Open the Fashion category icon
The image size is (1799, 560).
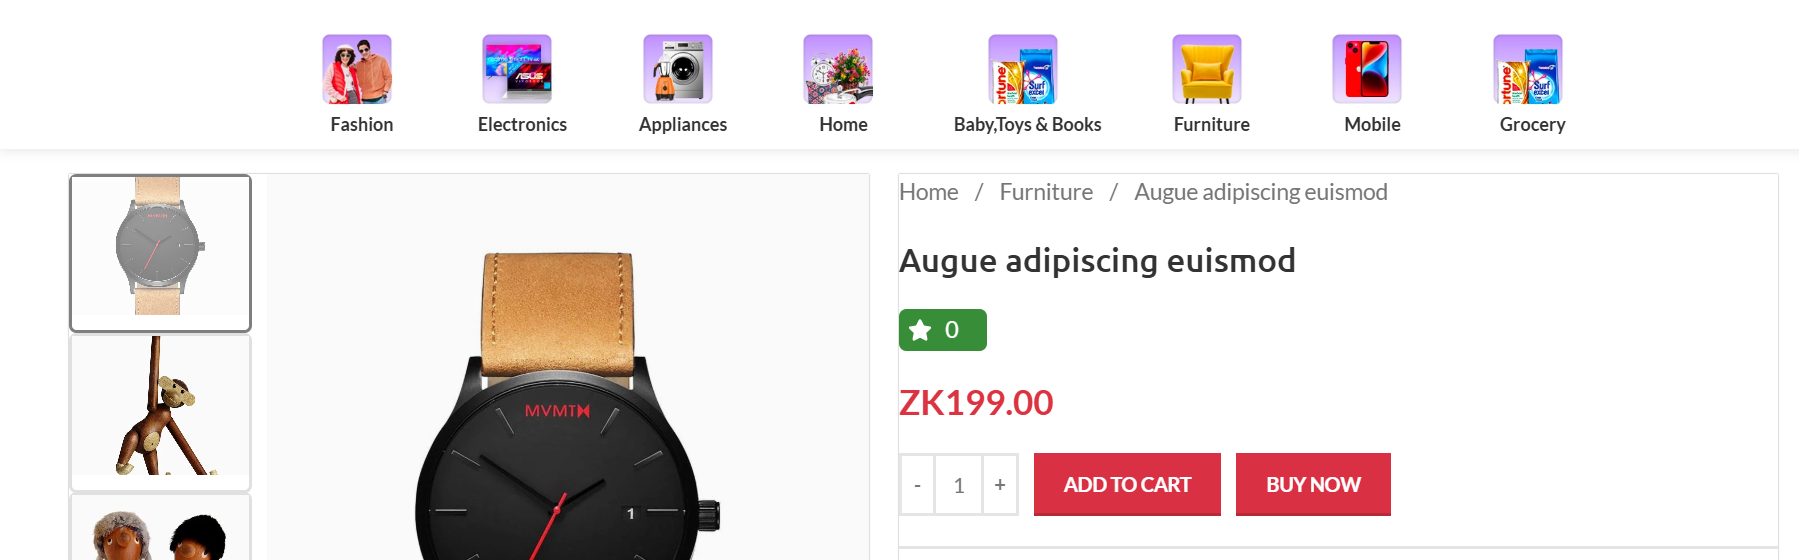tap(357, 69)
